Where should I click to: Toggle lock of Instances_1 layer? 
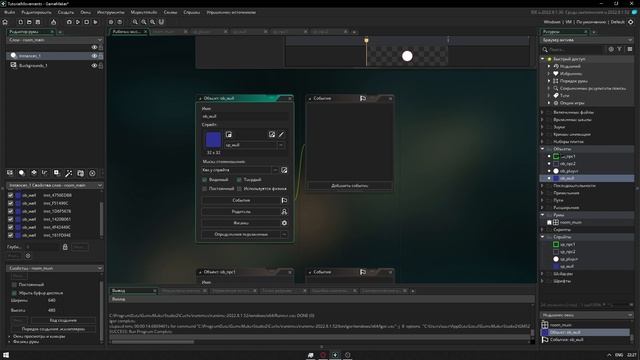tap(100, 56)
